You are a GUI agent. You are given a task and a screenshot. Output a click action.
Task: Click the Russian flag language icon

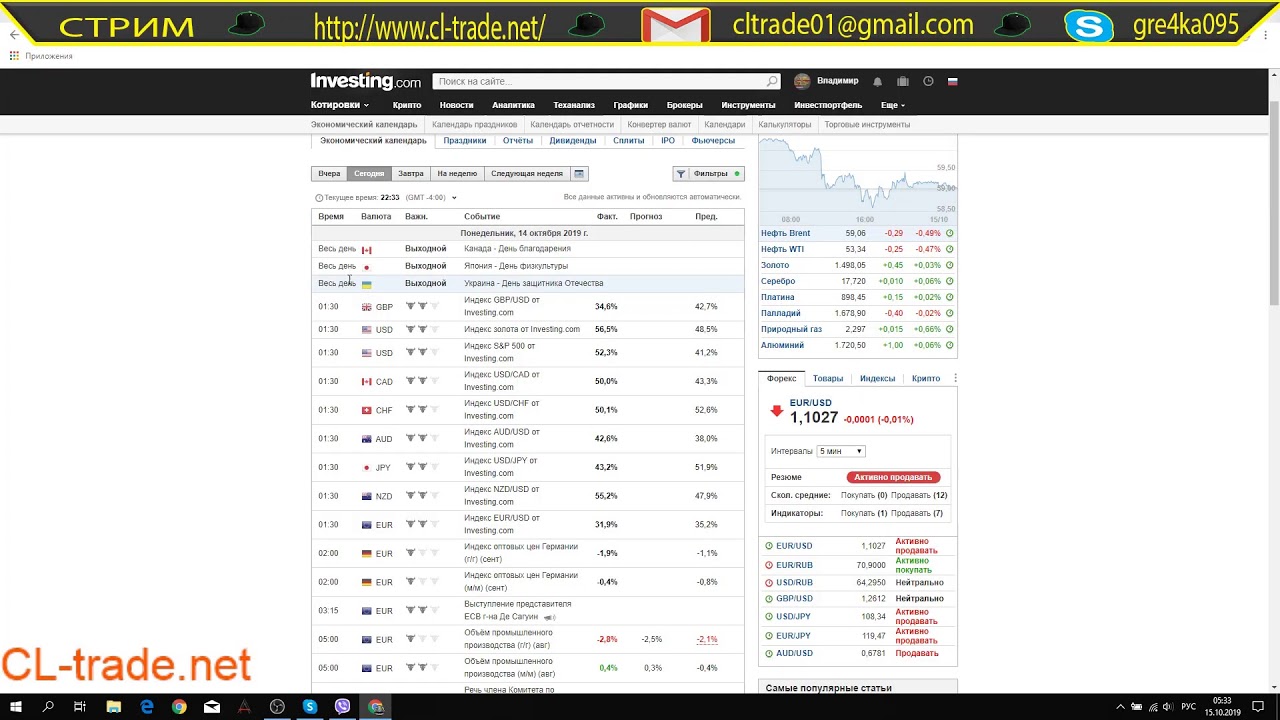pos(952,81)
